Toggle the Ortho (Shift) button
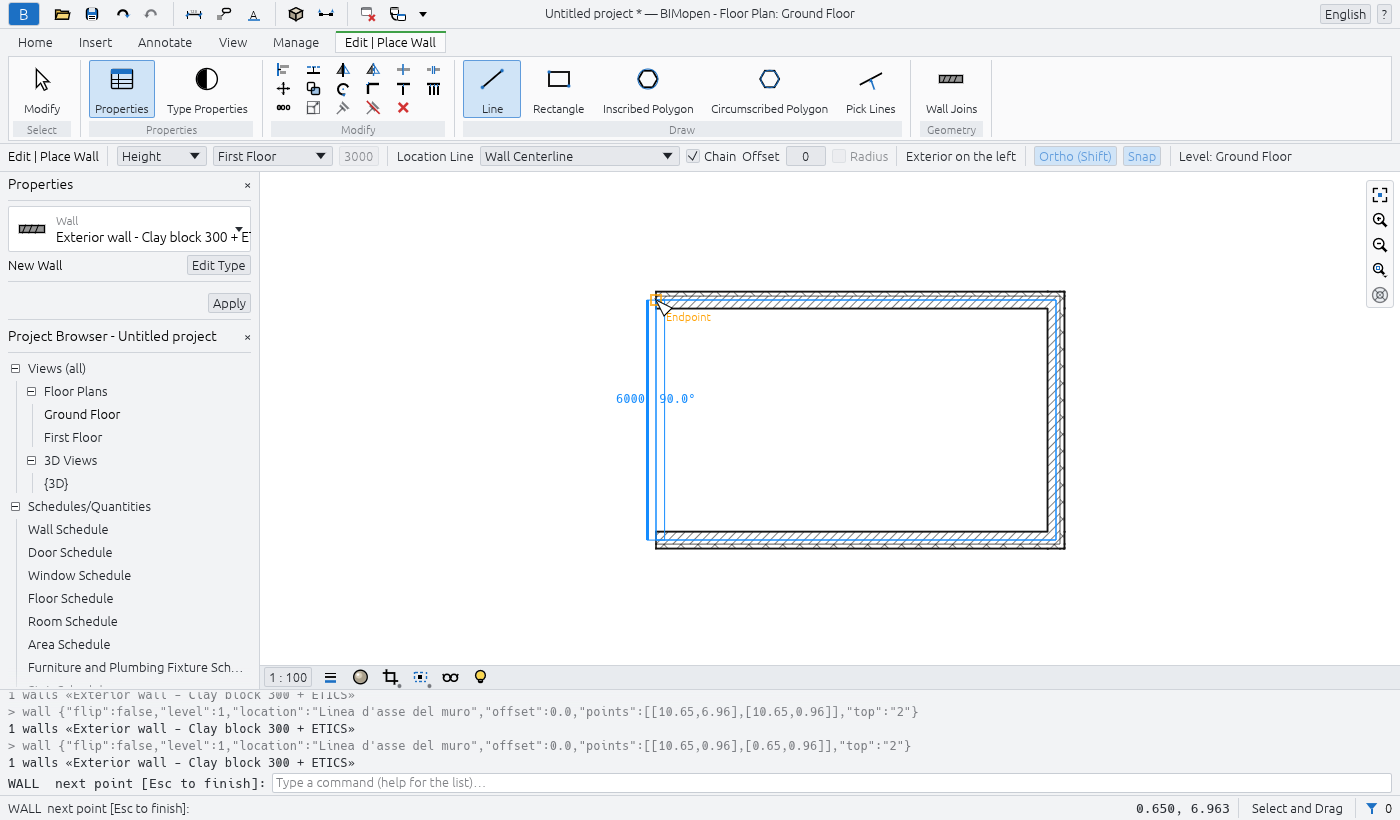 coord(1075,156)
